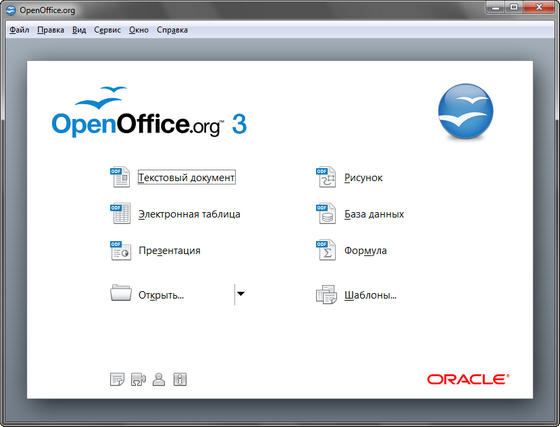Click the information icon at the bottom
This screenshot has width=560, height=427.
click(180, 379)
